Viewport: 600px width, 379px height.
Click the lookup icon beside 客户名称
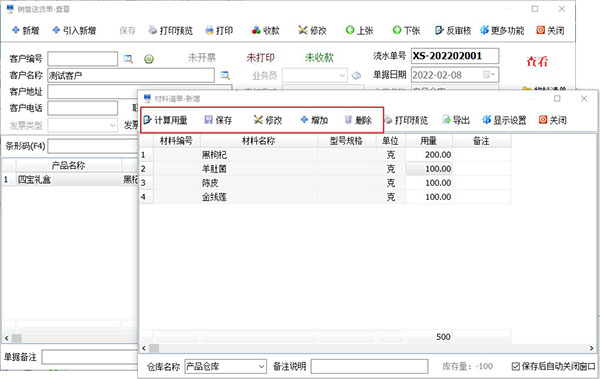[225, 75]
